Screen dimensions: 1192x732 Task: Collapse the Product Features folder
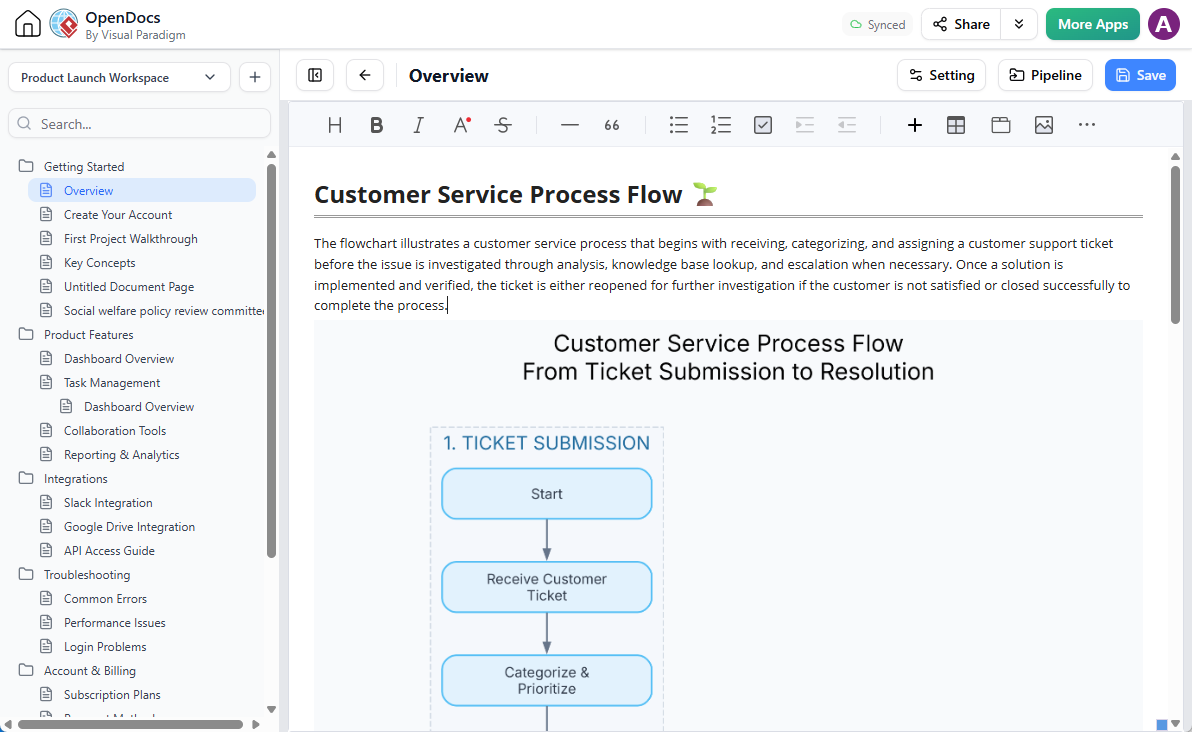point(27,334)
